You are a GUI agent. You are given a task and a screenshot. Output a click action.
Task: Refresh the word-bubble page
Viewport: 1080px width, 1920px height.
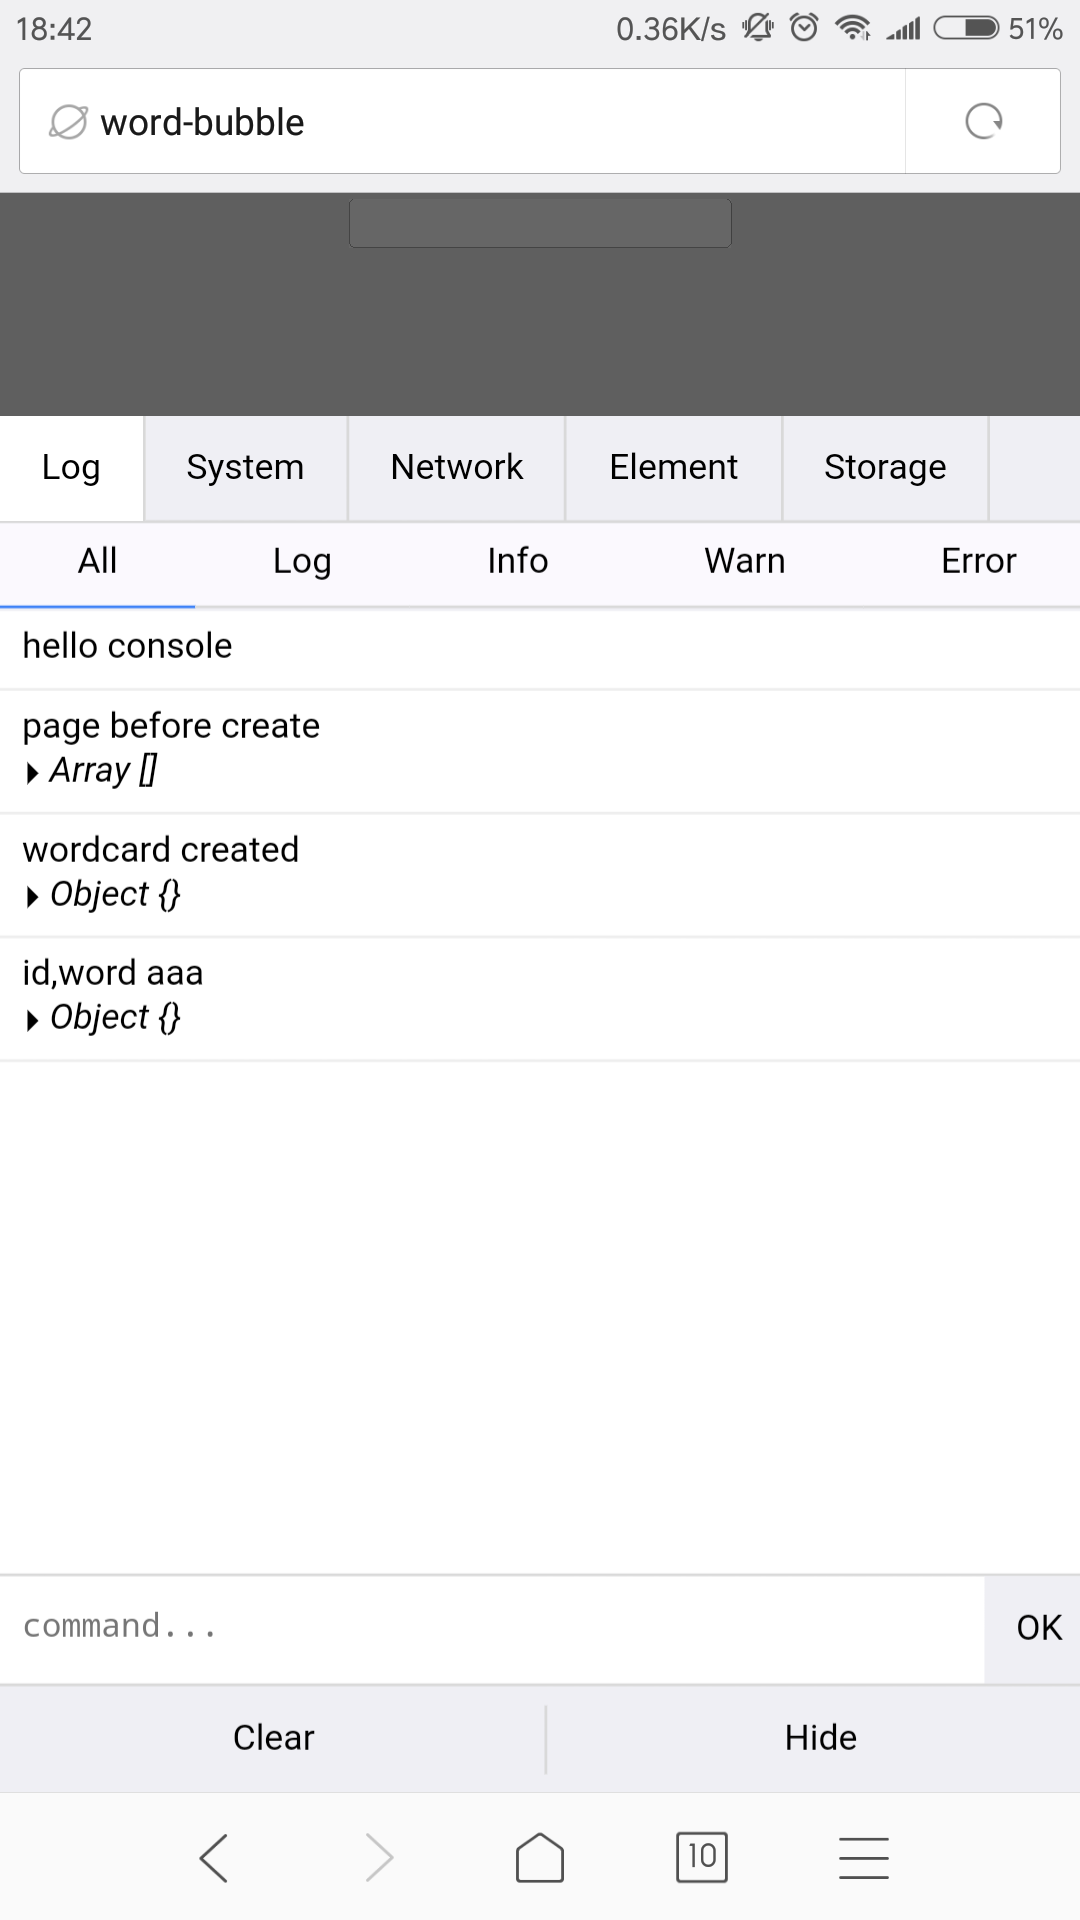[983, 121]
